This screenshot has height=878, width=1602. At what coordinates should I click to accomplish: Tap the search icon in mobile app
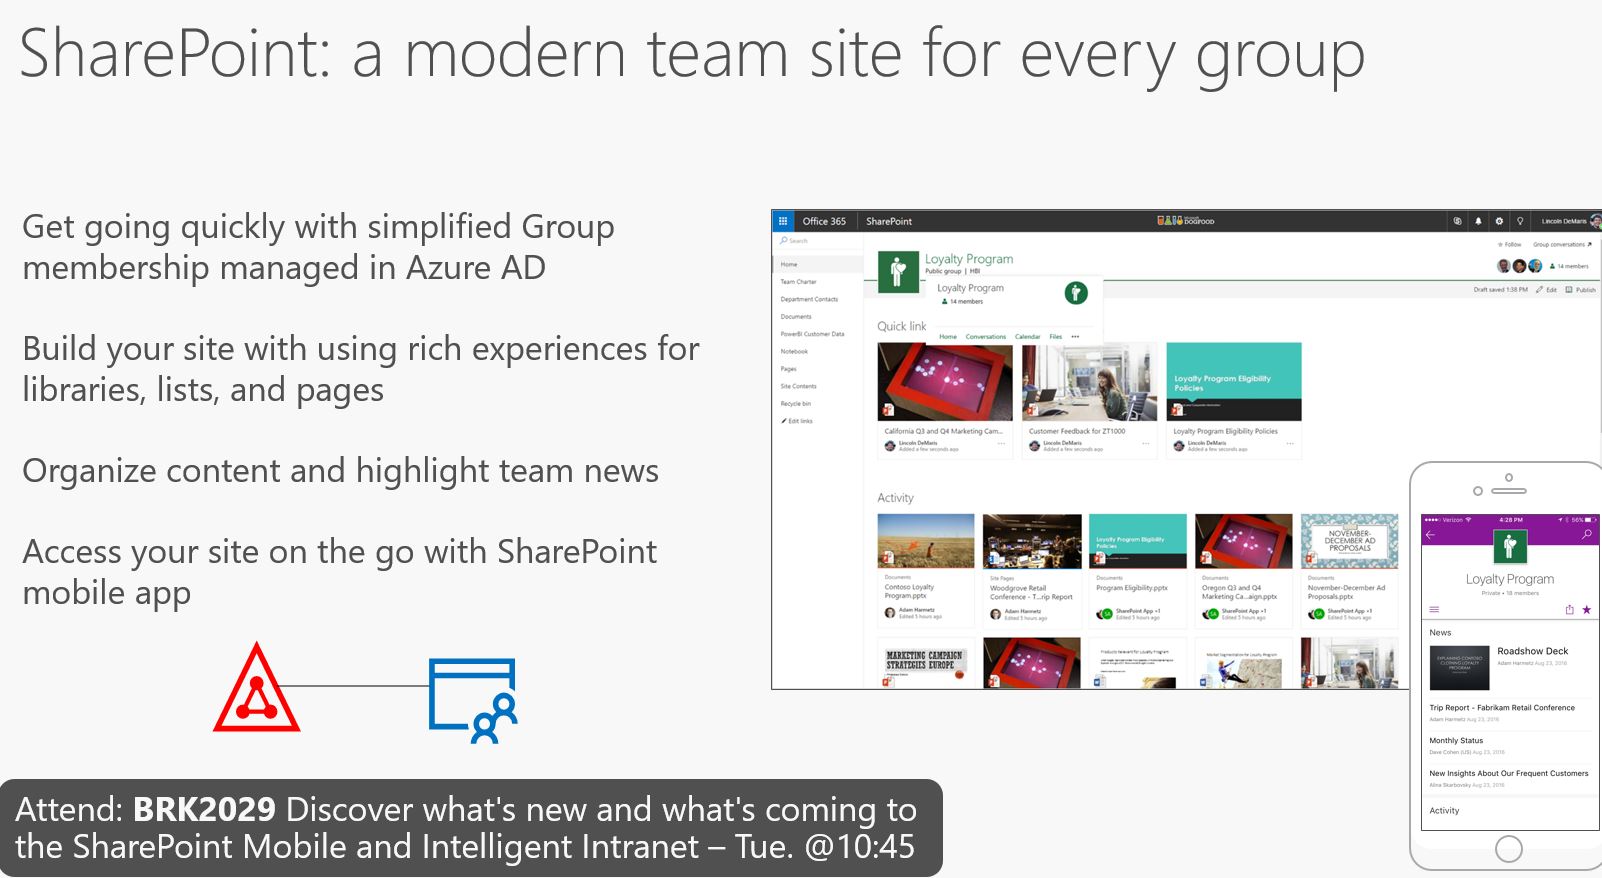pos(1587,535)
